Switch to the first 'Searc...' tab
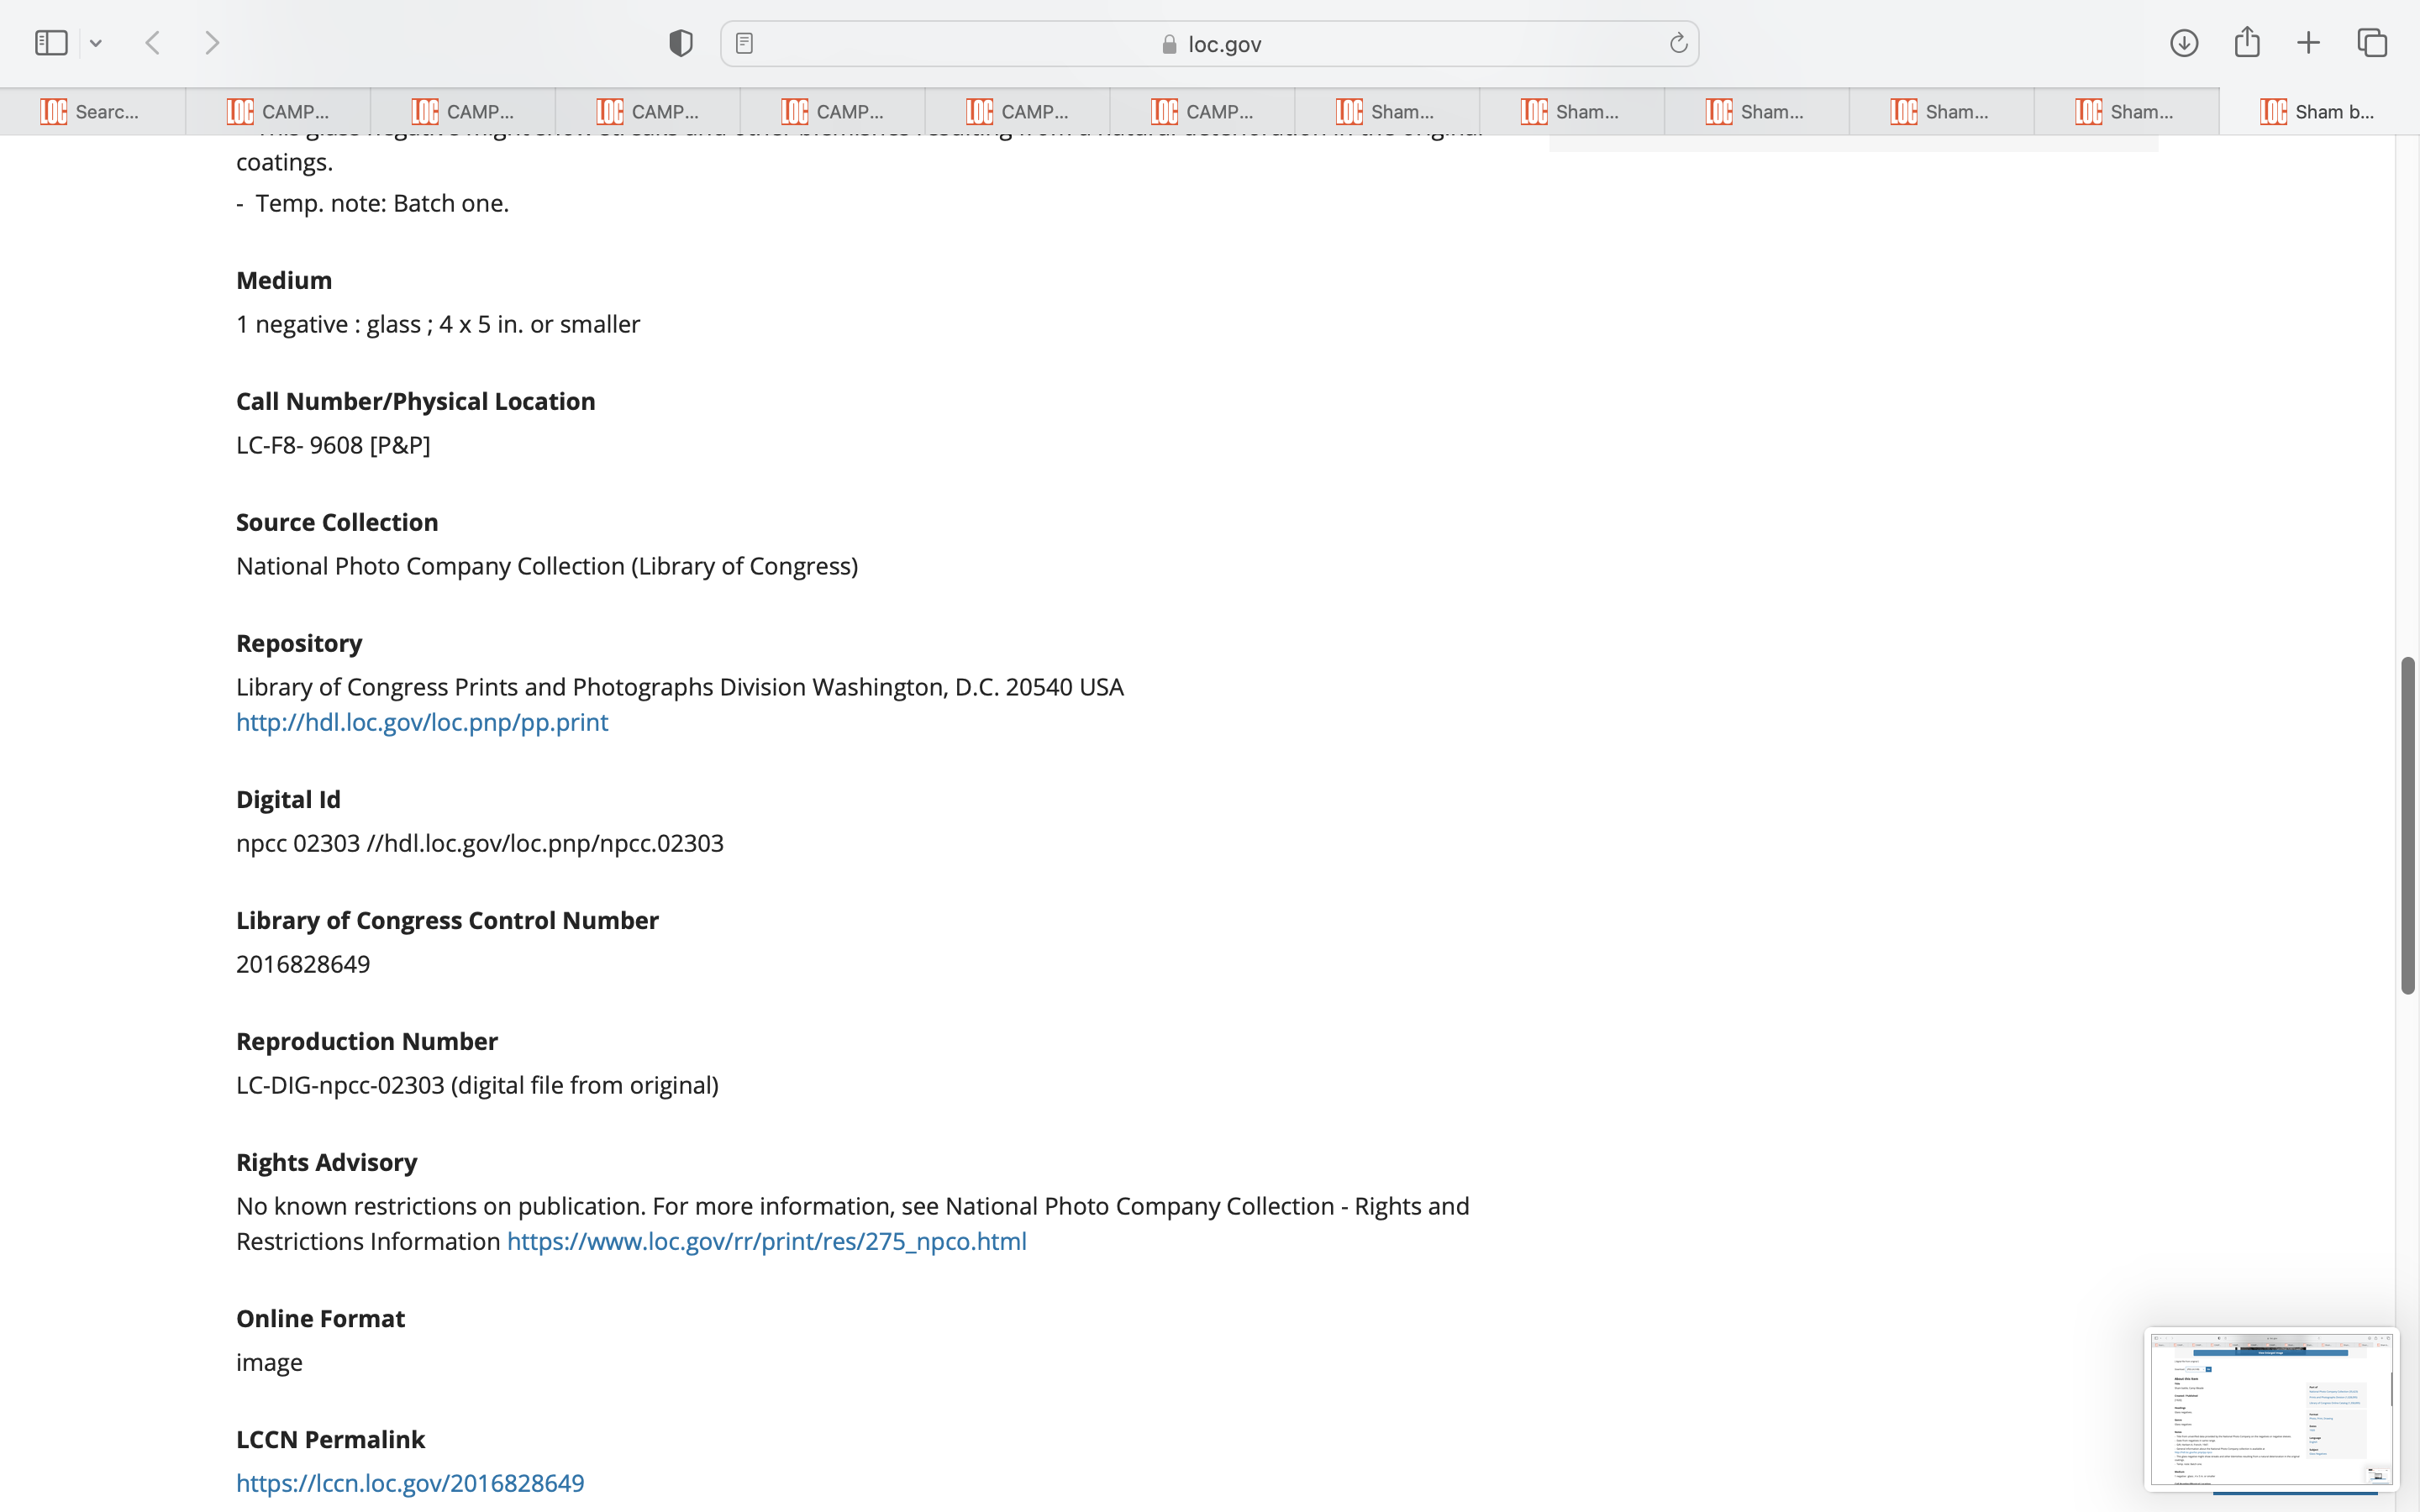The height and width of the screenshot is (1512, 2420). [x=92, y=111]
